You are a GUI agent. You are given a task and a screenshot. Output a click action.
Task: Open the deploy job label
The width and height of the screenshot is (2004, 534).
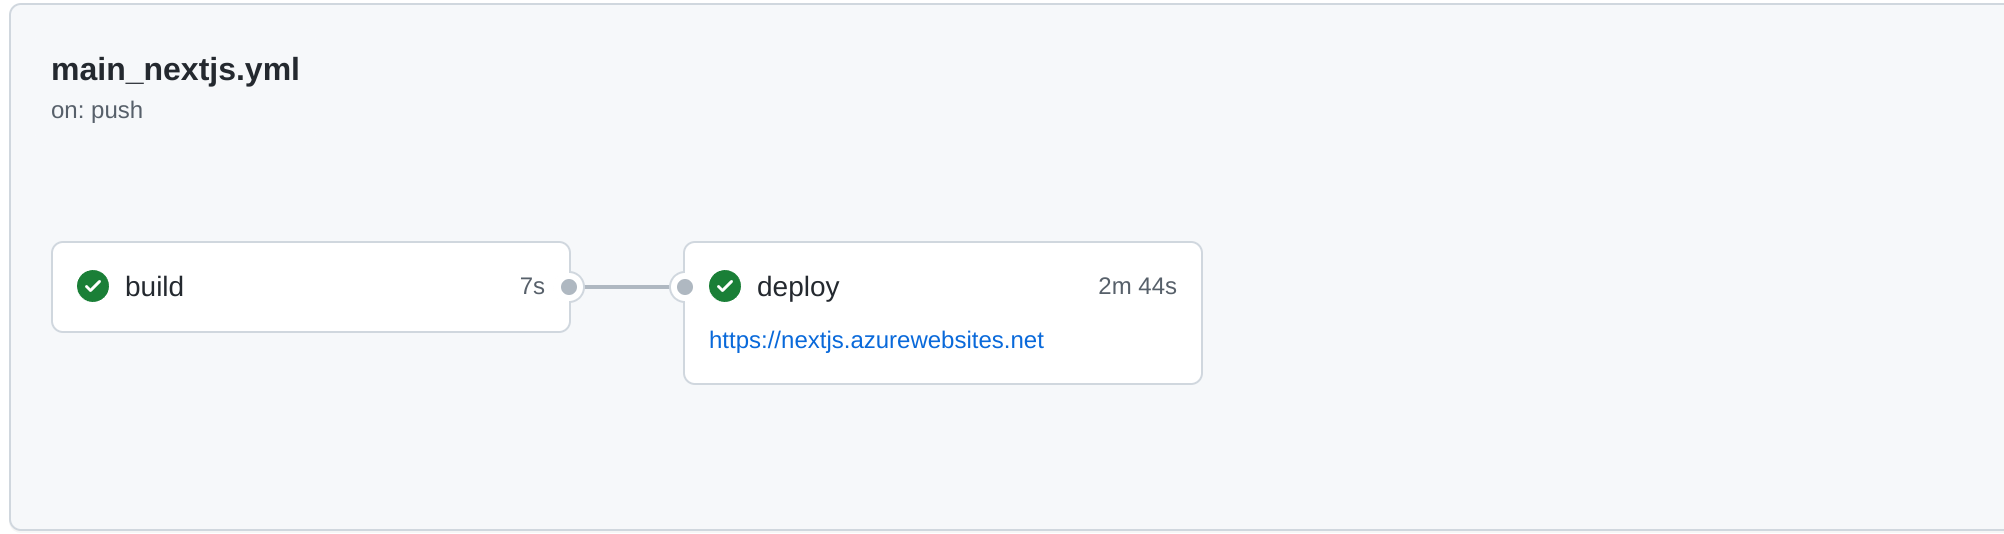click(x=798, y=287)
